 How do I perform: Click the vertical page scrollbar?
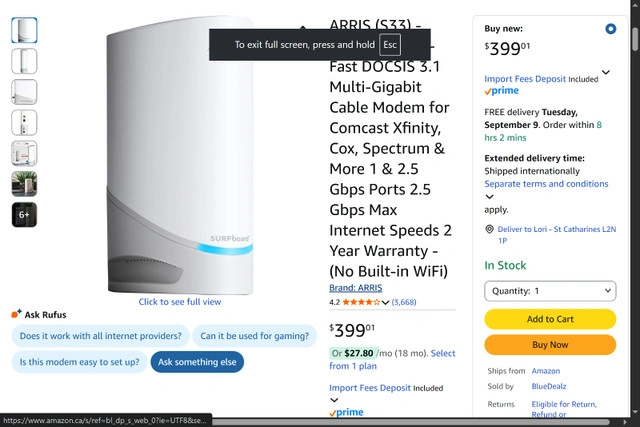[635, 200]
